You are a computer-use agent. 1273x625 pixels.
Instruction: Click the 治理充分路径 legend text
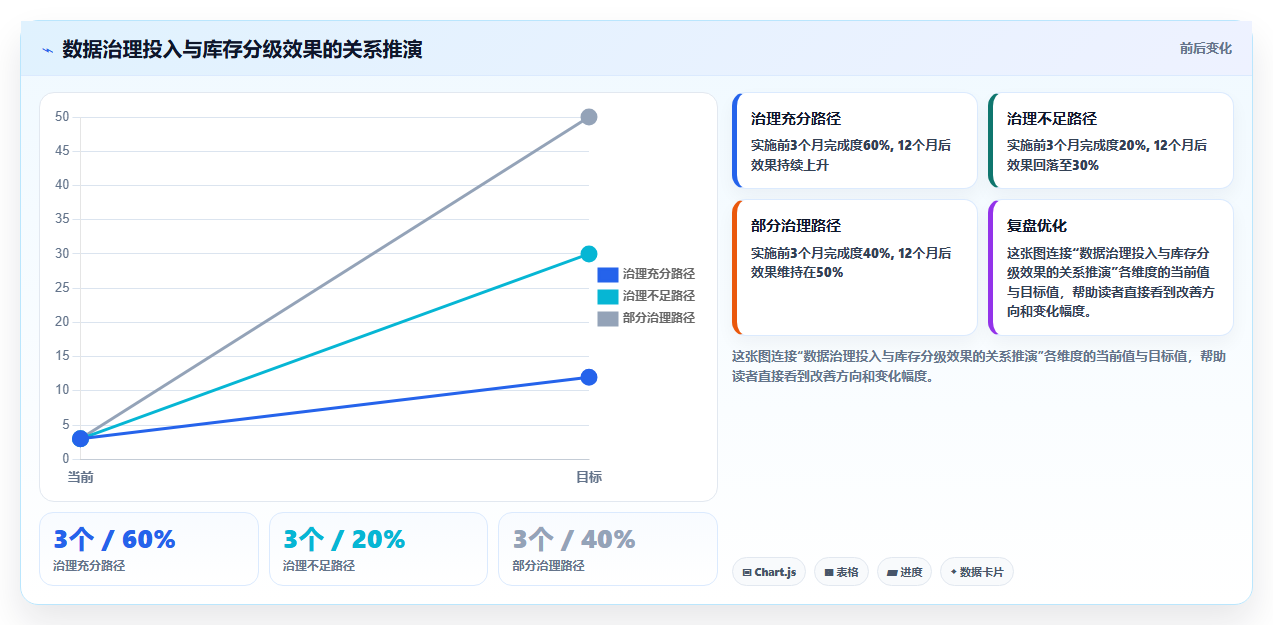[659, 274]
